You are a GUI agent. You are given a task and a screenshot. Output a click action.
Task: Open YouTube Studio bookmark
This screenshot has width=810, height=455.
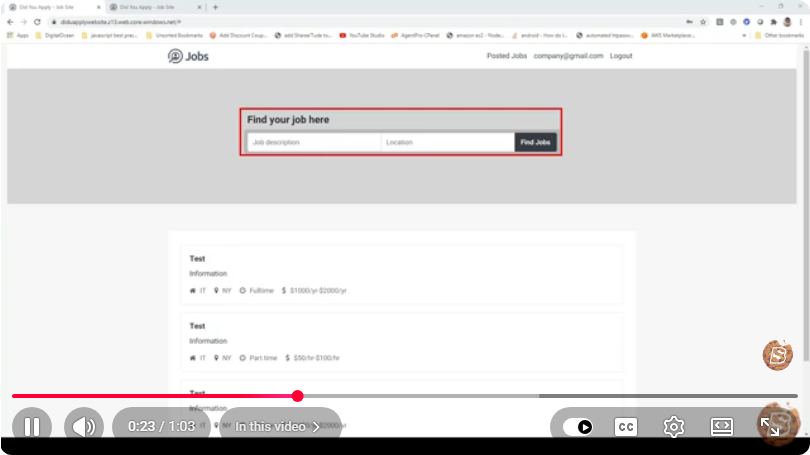point(362,36)
